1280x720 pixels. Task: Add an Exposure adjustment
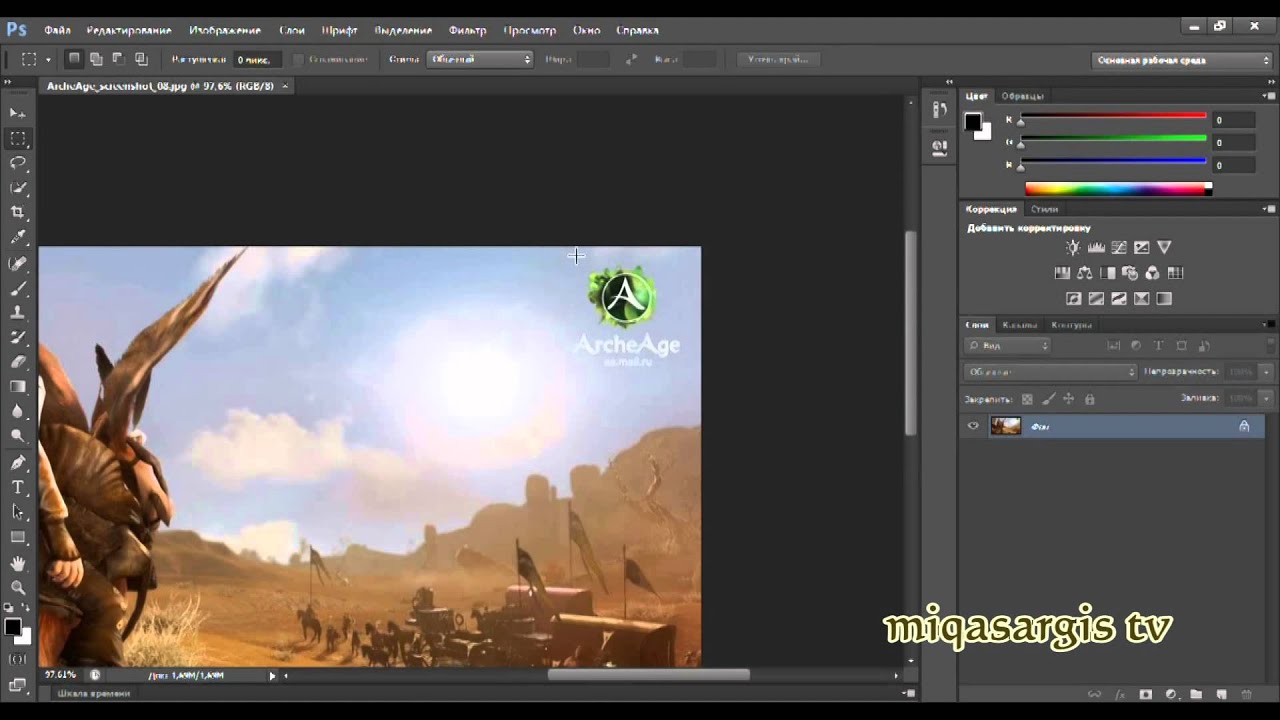click(1141, 247)
